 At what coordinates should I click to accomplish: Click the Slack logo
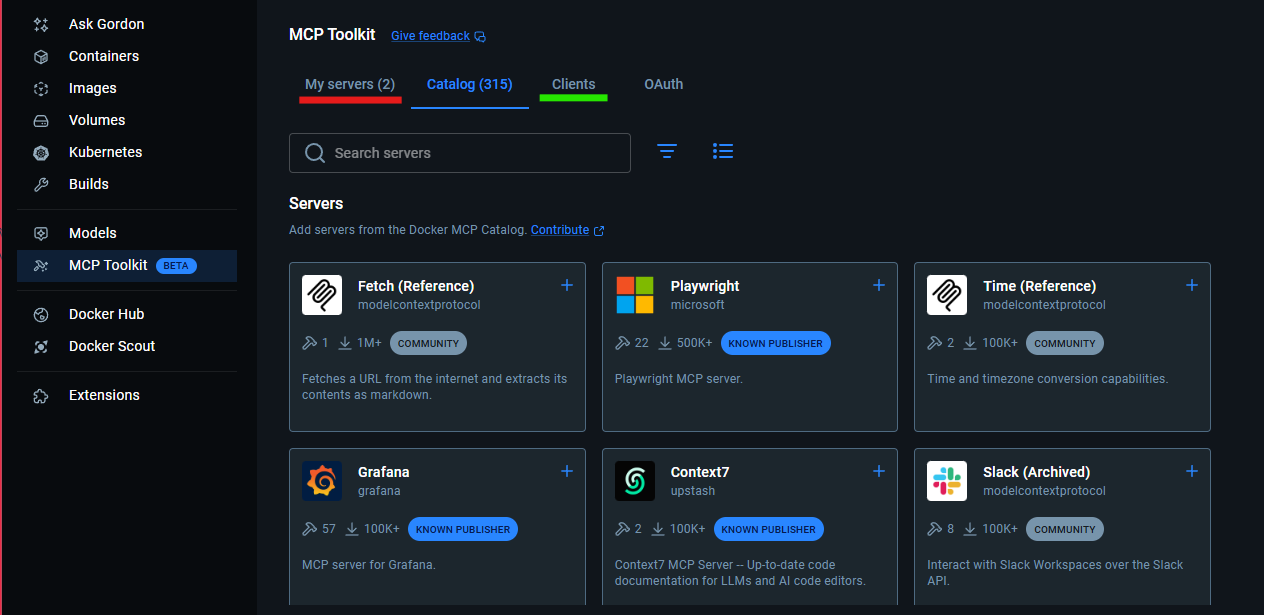pyautogui.click(x=947, y=481)
